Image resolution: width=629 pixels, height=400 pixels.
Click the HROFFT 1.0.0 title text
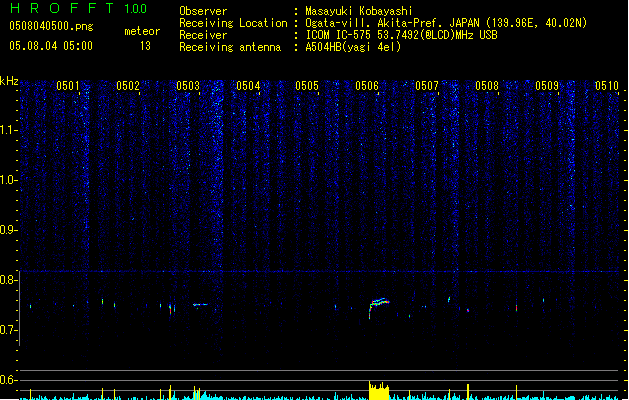click(x=79, y=8)
